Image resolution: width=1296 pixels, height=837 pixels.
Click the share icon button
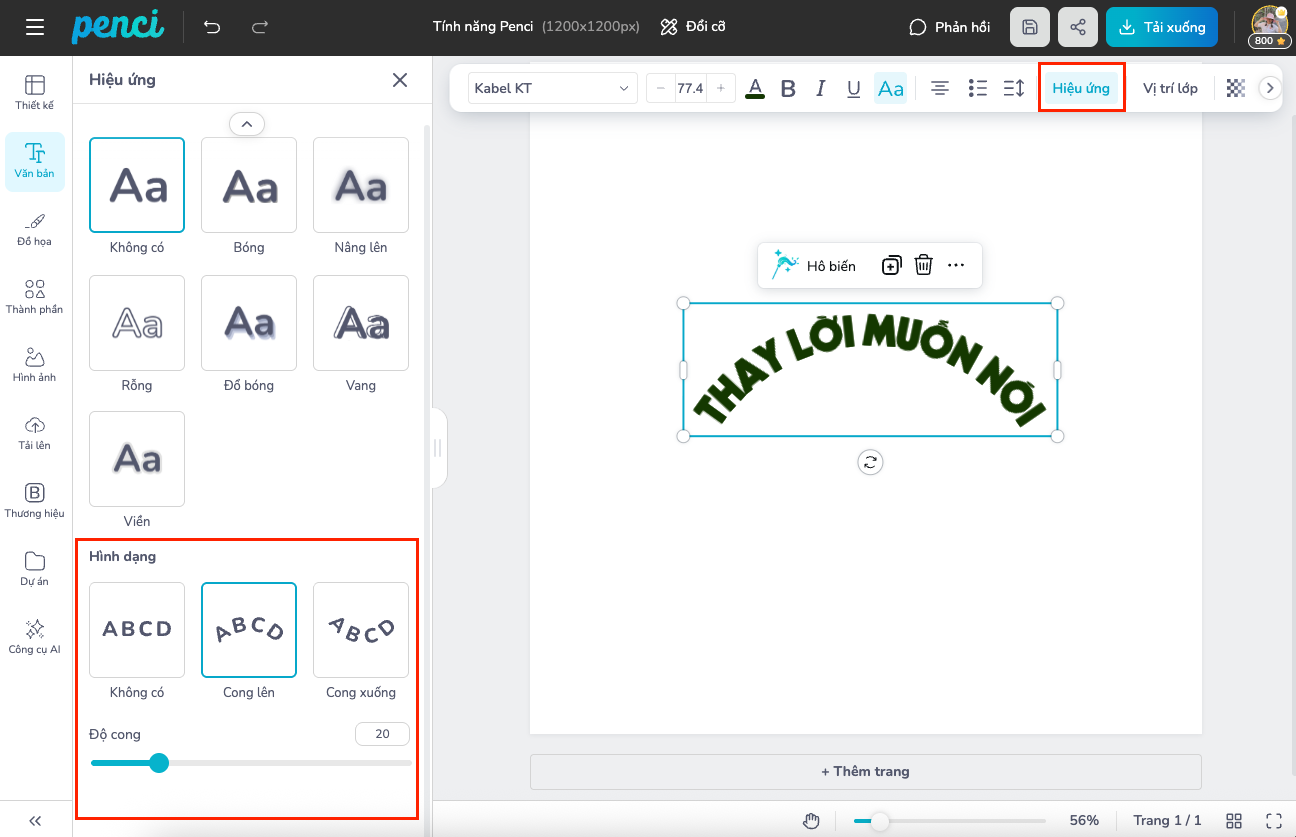[1077, 27]
